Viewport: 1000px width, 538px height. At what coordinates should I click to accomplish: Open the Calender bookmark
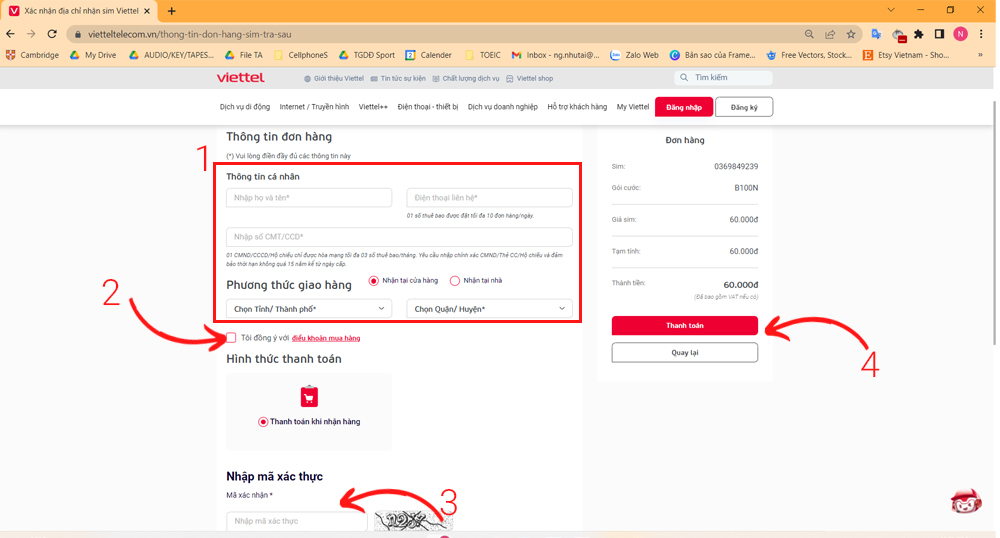(429, 55)
